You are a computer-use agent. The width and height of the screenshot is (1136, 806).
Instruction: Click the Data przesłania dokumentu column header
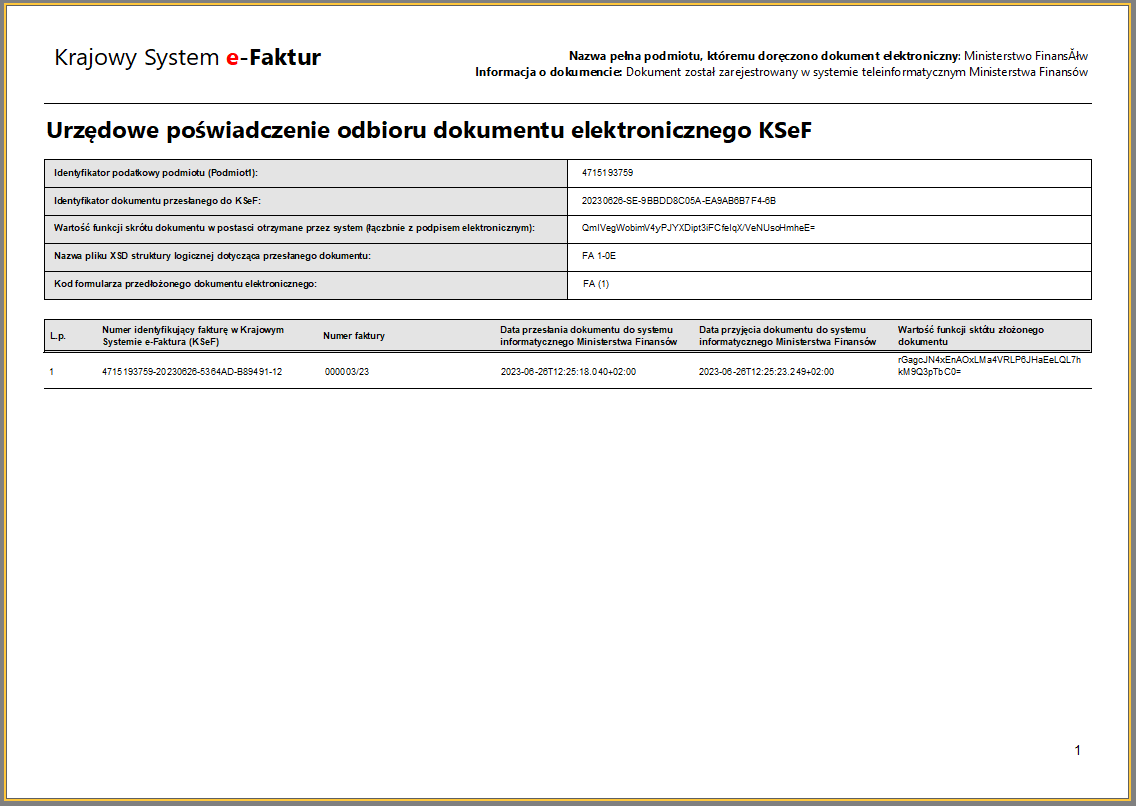[x=588, y=335]
